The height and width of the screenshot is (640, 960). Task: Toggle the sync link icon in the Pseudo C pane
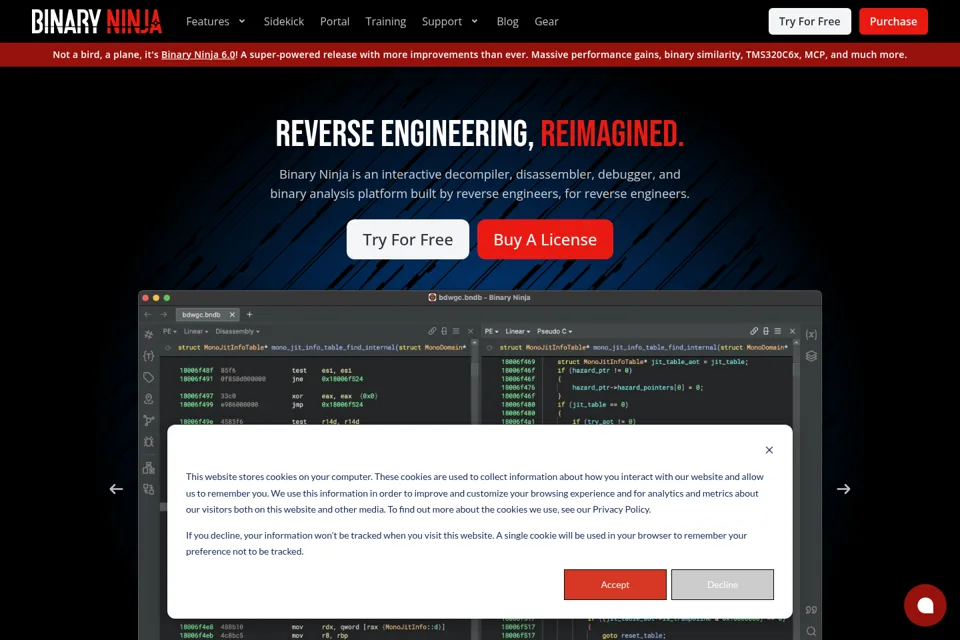click(x=754, y=331)
